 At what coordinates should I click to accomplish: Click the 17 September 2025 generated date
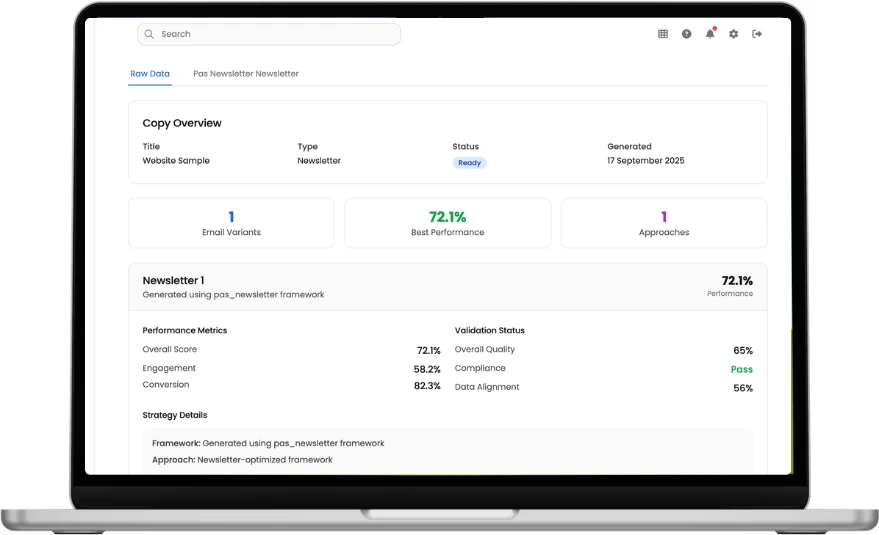646,160
